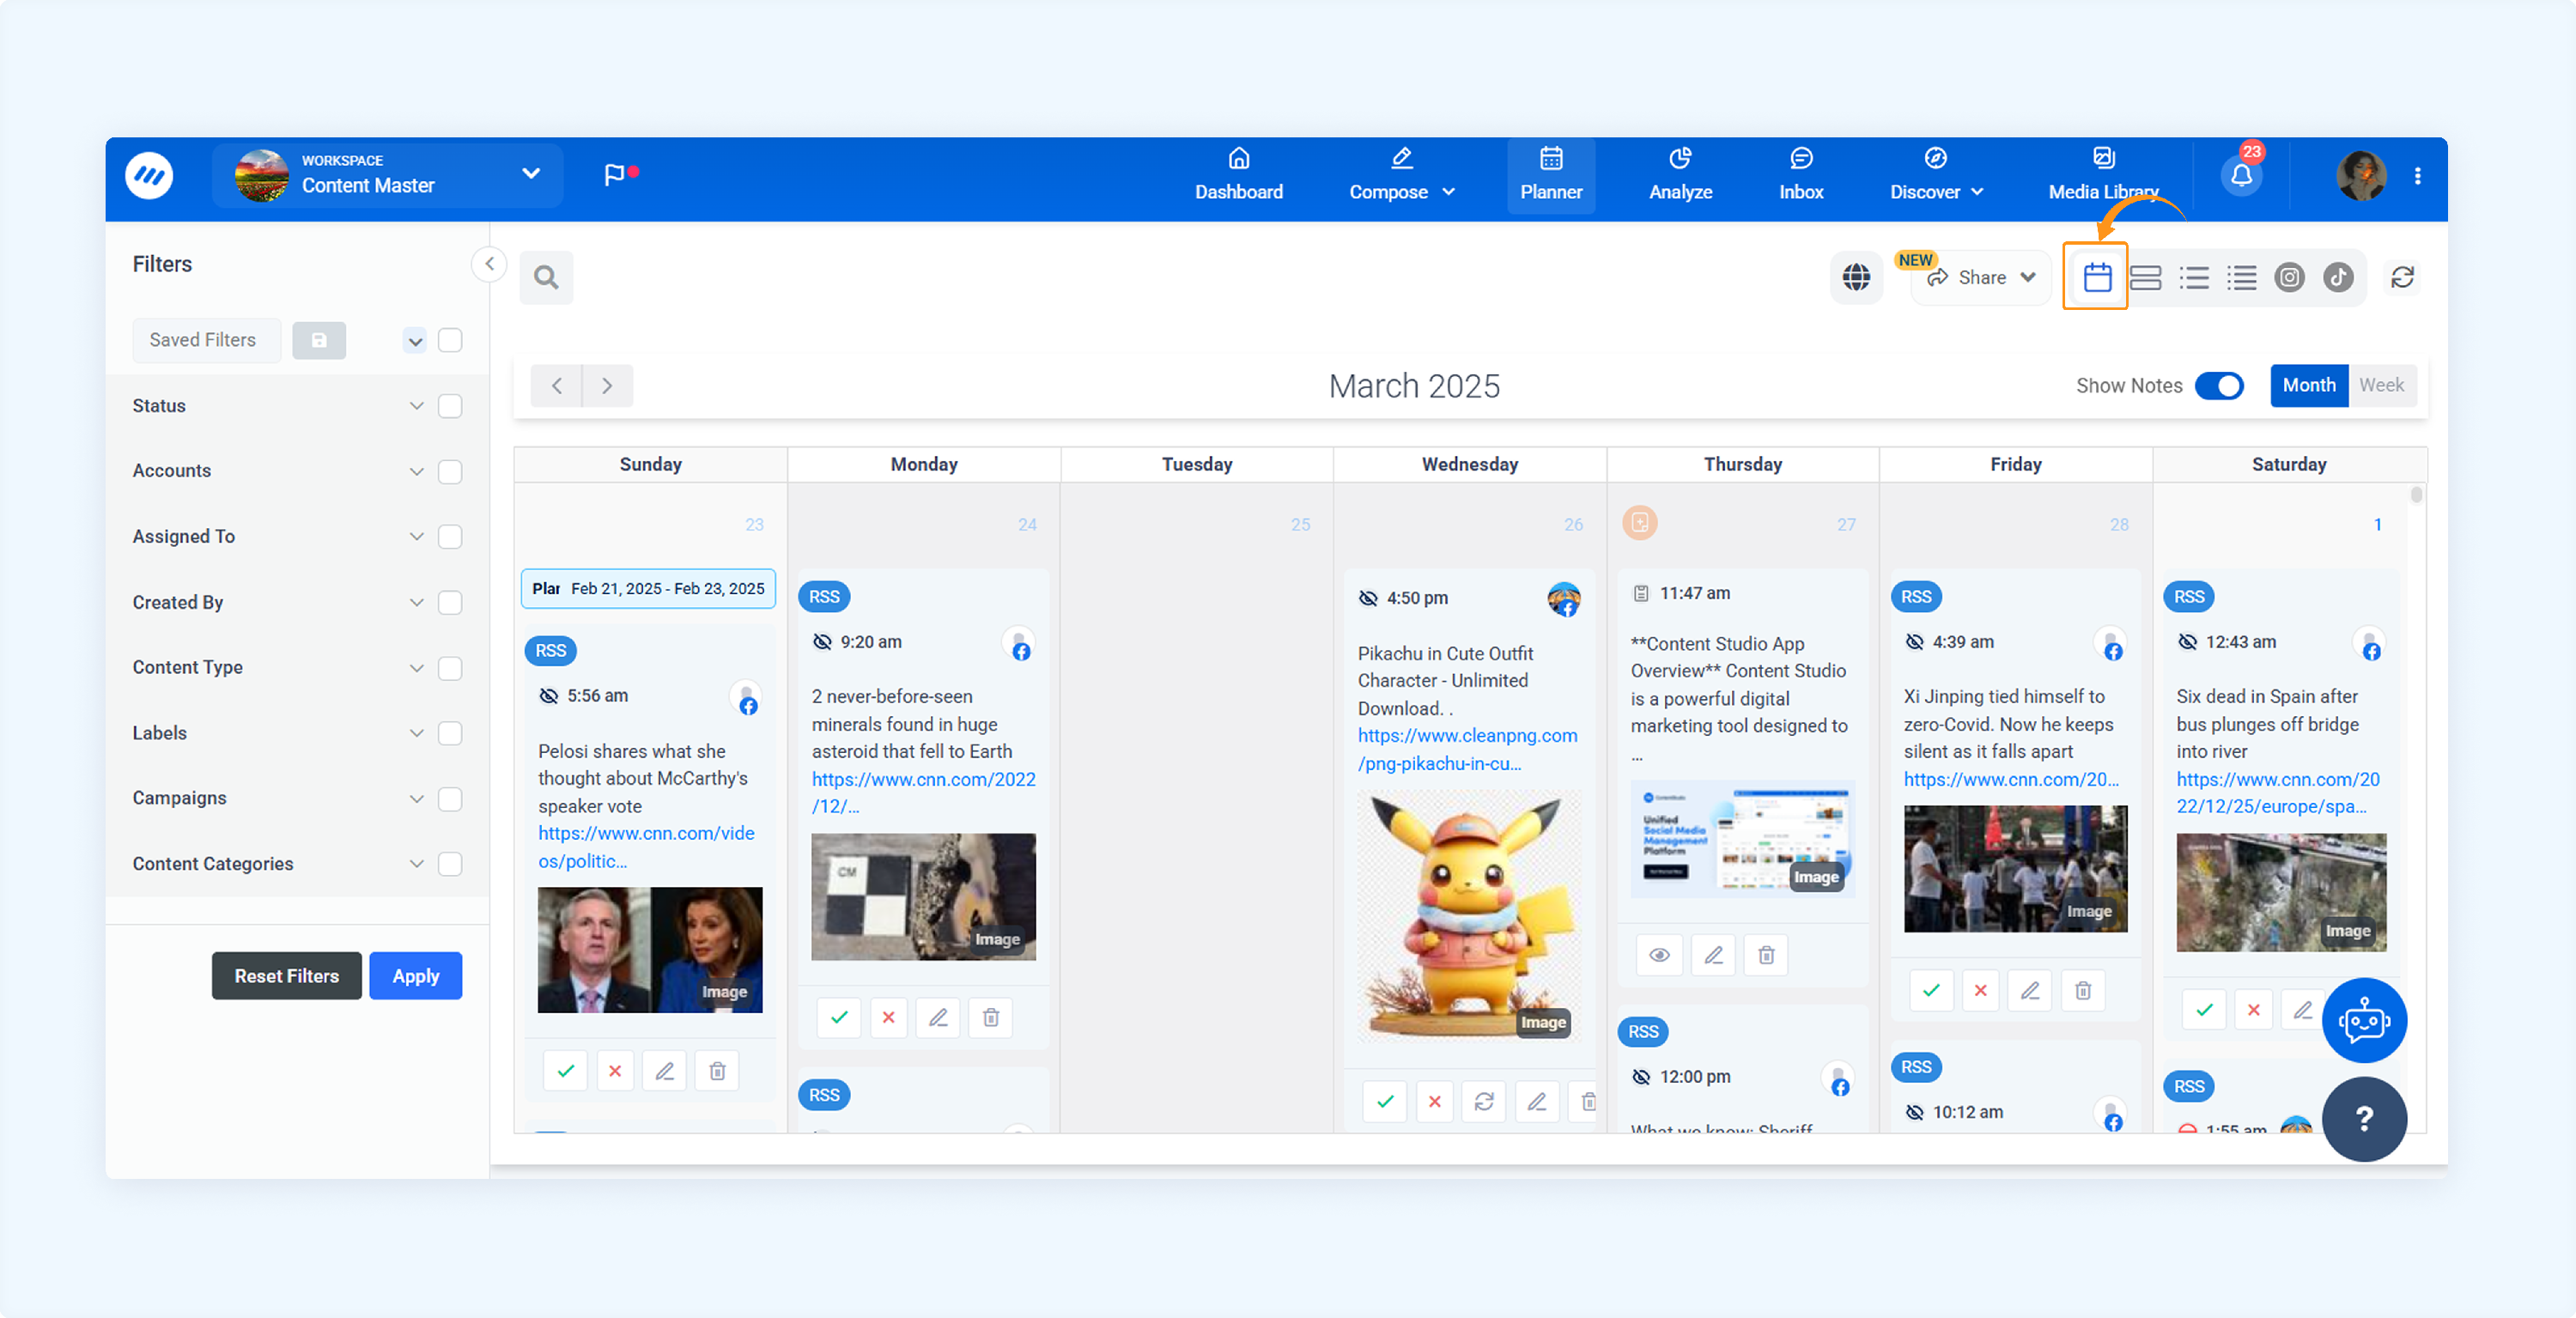
Task: Click the Reset Filters button
Action: [287, 976]
